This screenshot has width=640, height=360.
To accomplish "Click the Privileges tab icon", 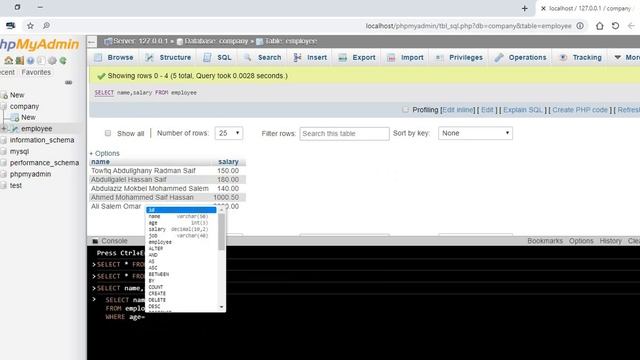I will (x=439, y=58).
